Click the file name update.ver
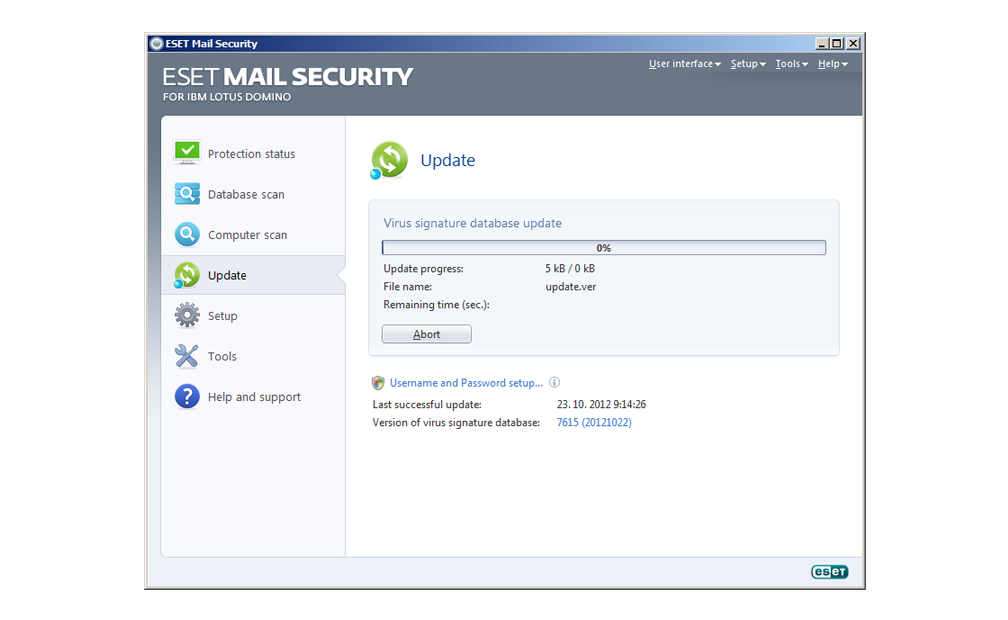Image resolution: width=1008 pixels, height=620 pixels. point(571,287)
